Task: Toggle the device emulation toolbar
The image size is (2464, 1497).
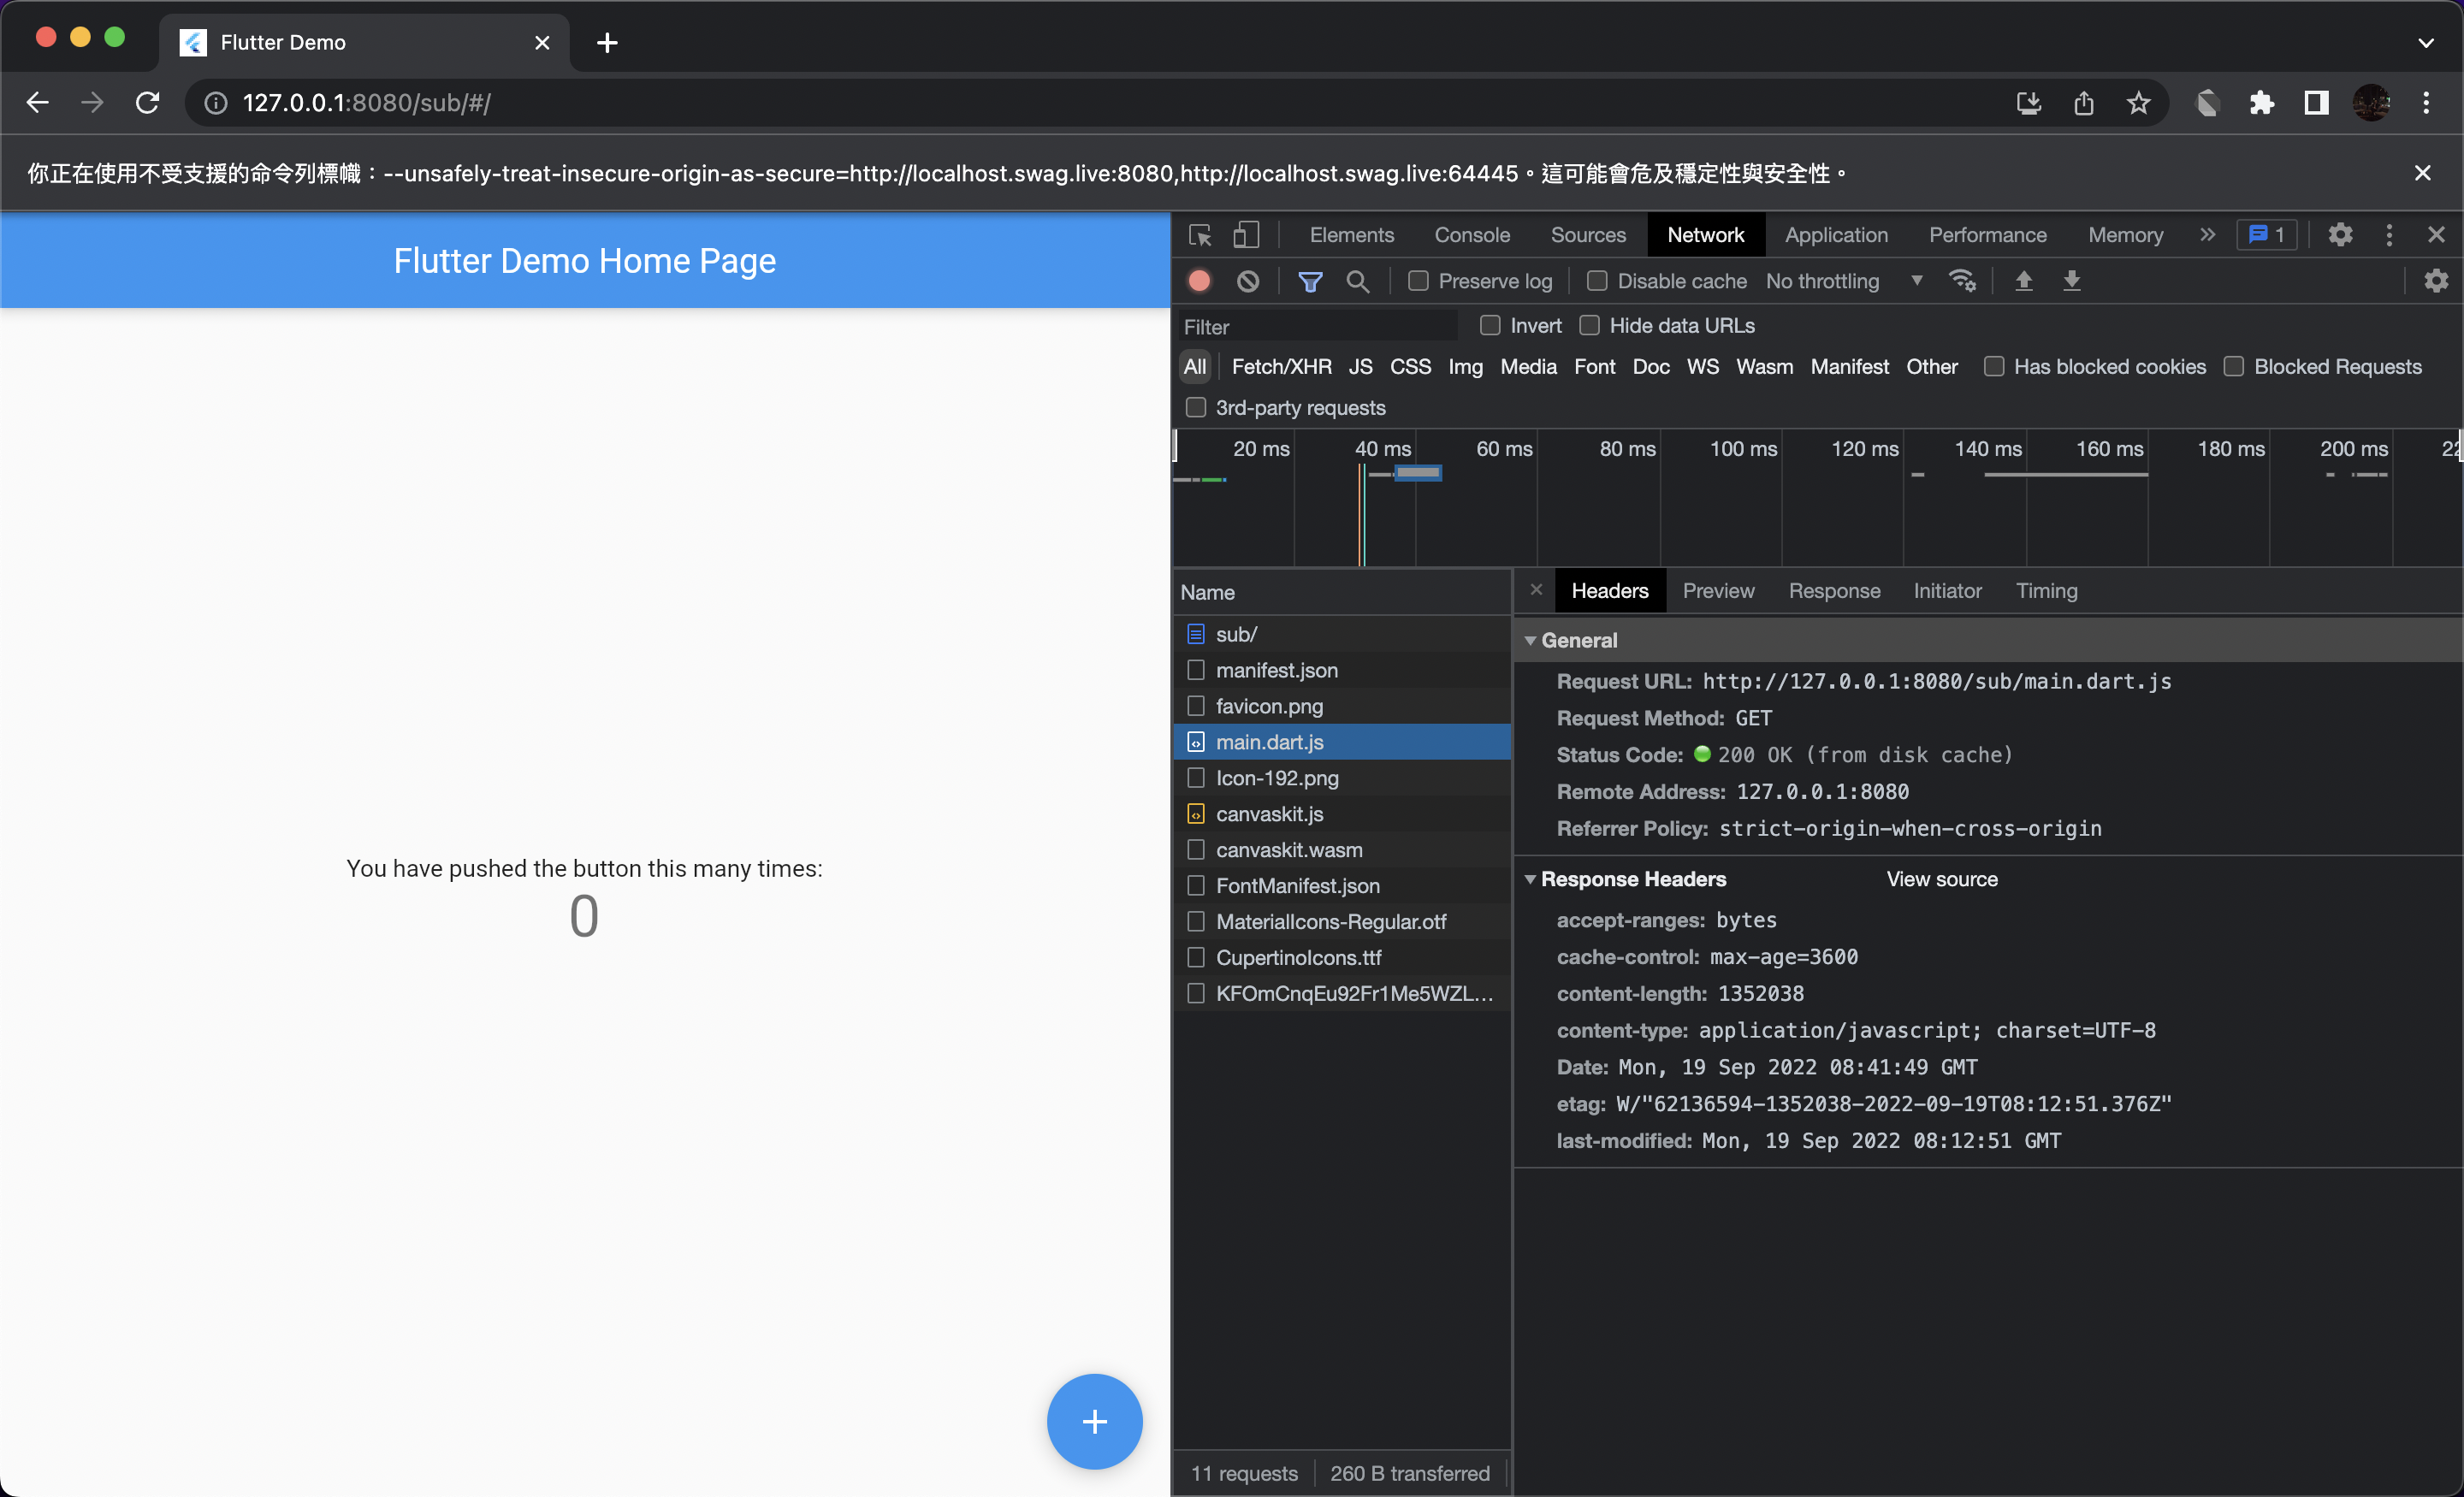Action: (x=1245, y=234)
